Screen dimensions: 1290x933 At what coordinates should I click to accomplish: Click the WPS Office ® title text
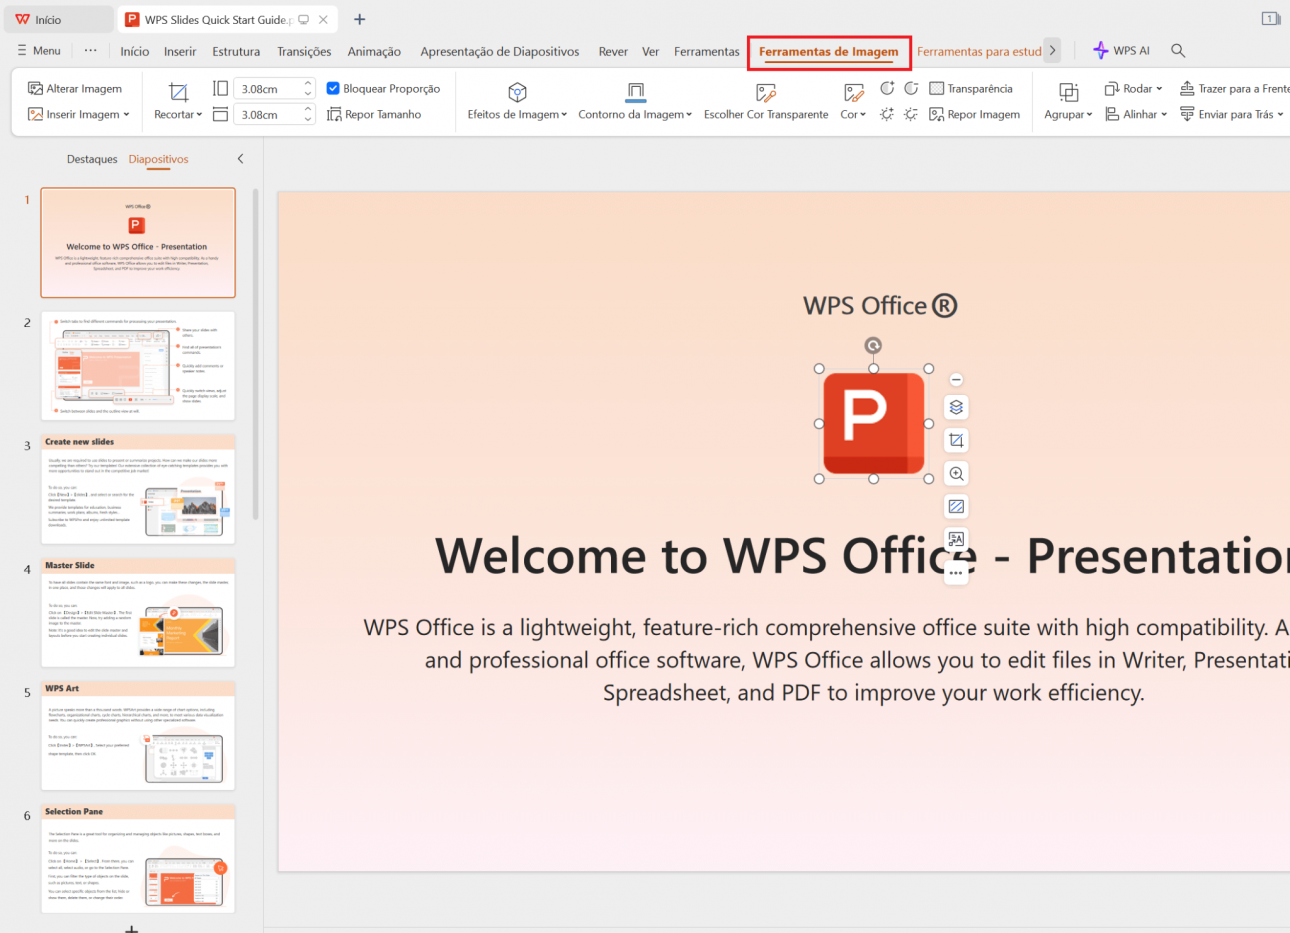tap(880, 306)
